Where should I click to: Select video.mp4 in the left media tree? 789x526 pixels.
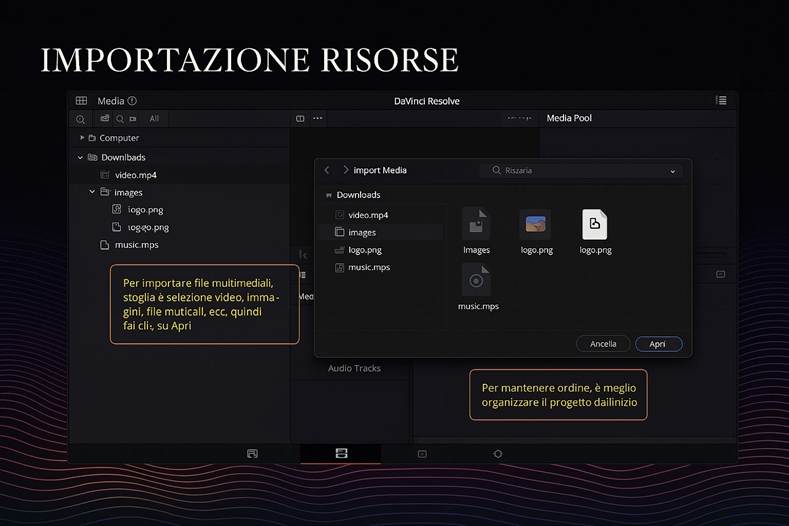point(135,175)
